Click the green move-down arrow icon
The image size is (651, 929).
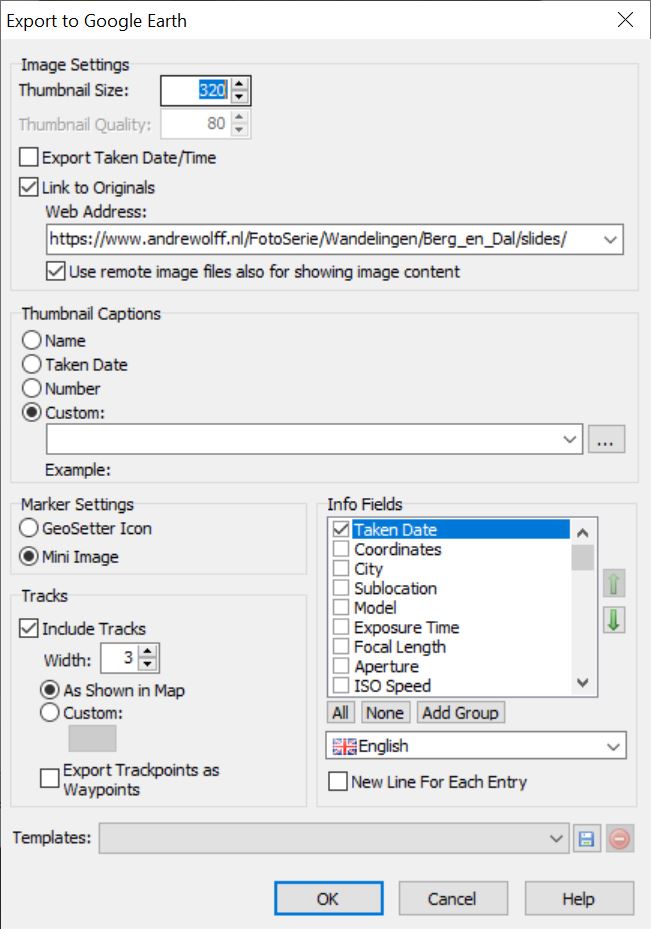[614, 620]
